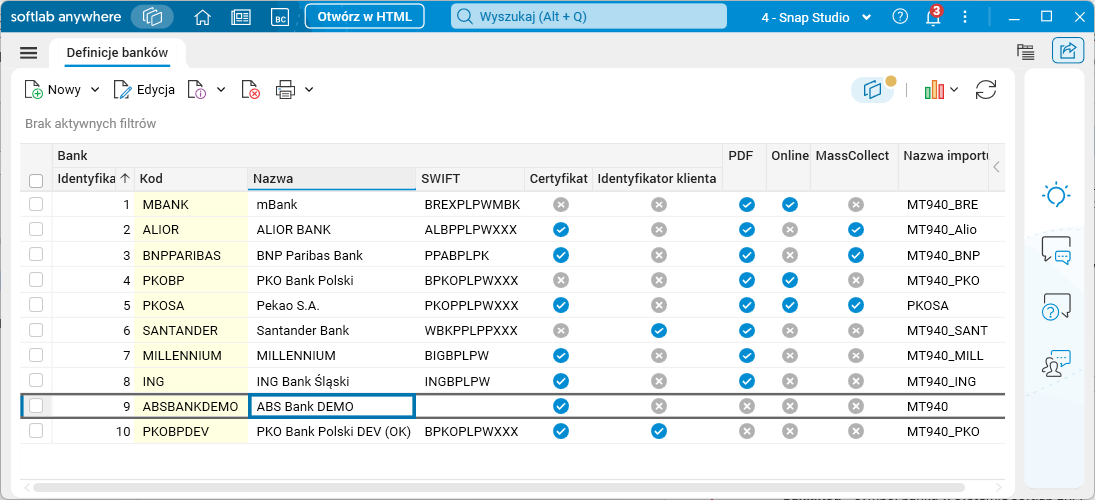This screenshot has height=500, width=1095.
Task: Open the help question mark icon
Action: 901,17
